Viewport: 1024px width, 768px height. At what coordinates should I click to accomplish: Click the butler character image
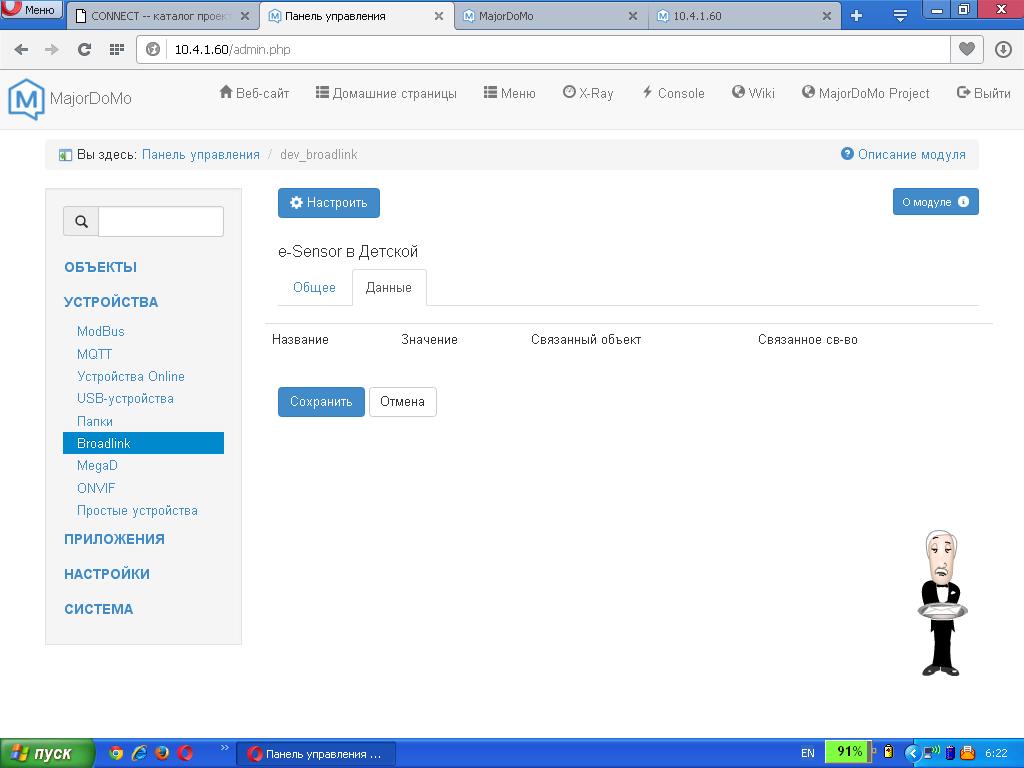pyautogui.click(x=941, y=603)
